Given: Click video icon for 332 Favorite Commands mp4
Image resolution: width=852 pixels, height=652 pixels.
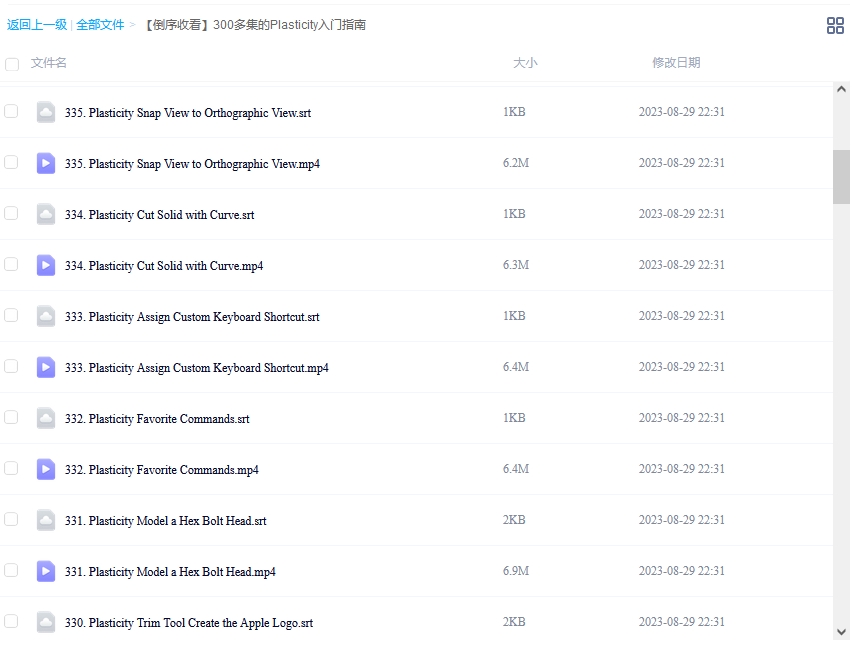Looking at the screenshot, I should 46,469.
